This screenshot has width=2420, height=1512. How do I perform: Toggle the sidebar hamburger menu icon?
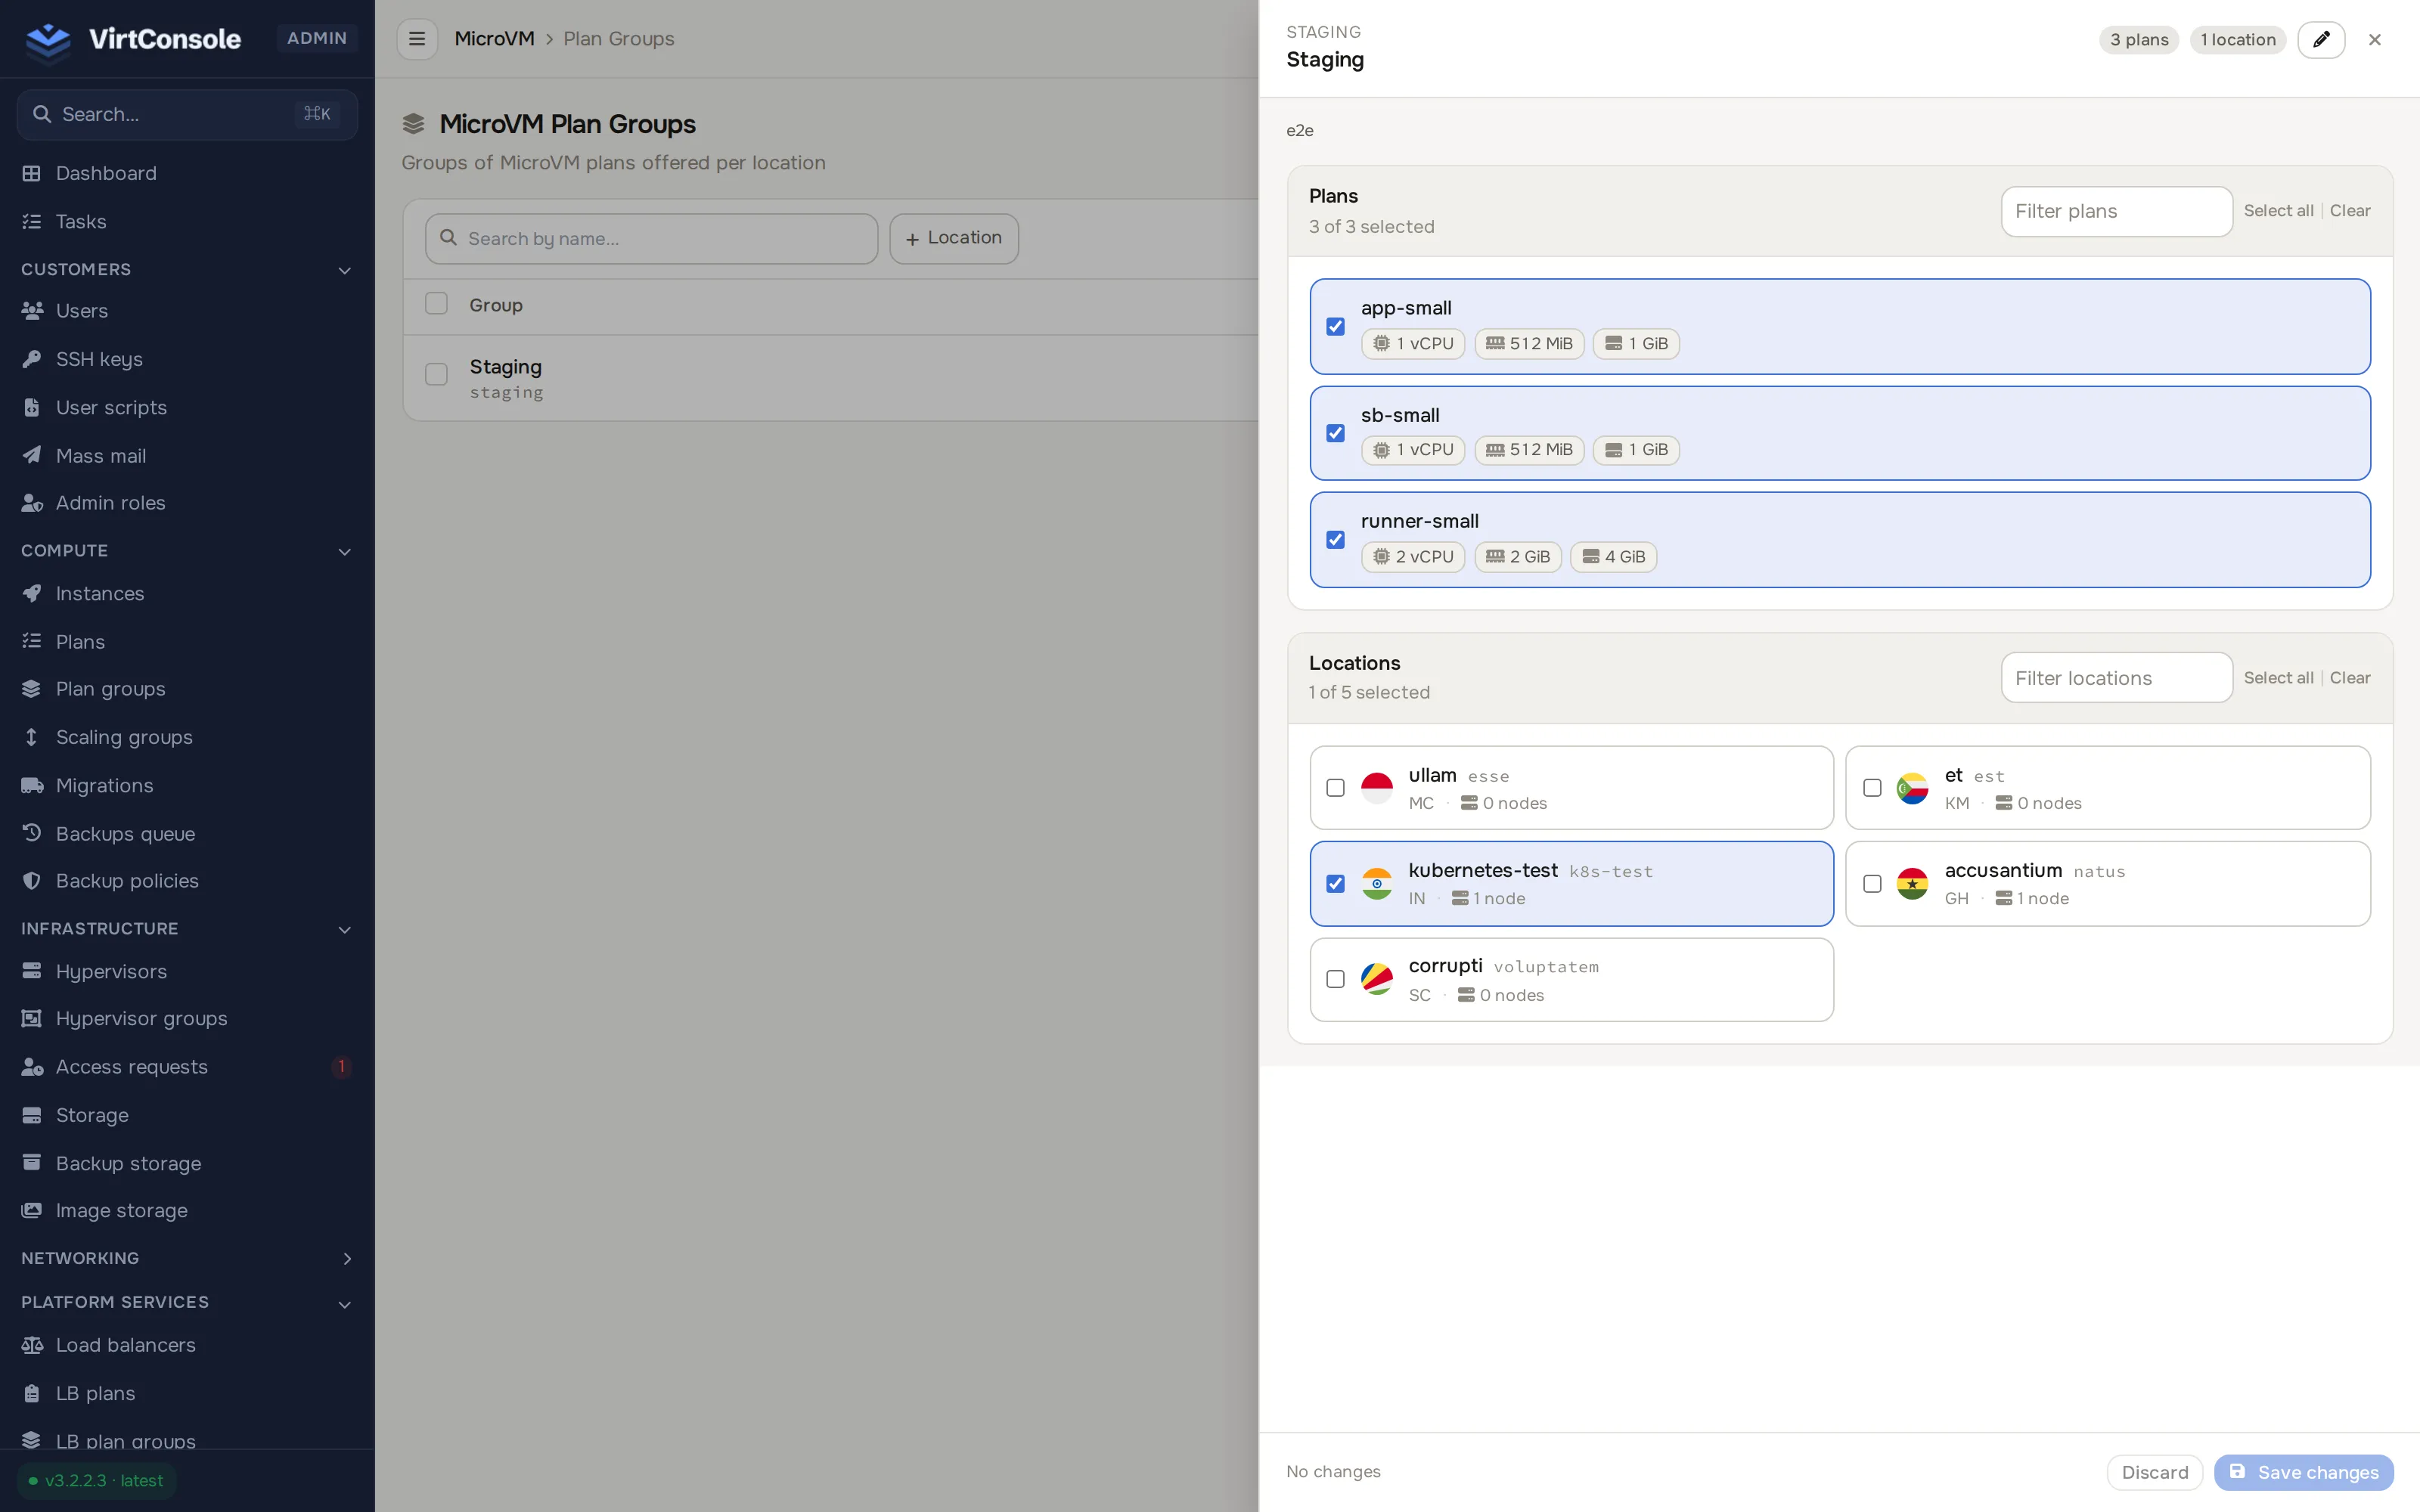click(417, 39)
